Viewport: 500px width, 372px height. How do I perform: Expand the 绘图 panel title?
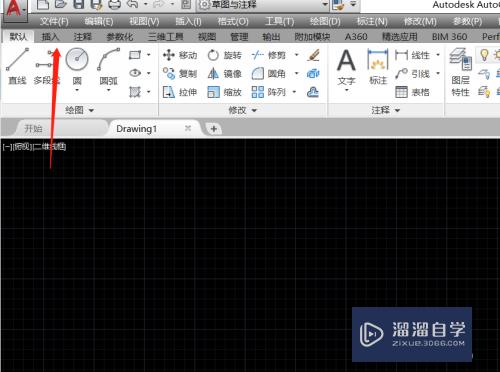coord(79,110)
